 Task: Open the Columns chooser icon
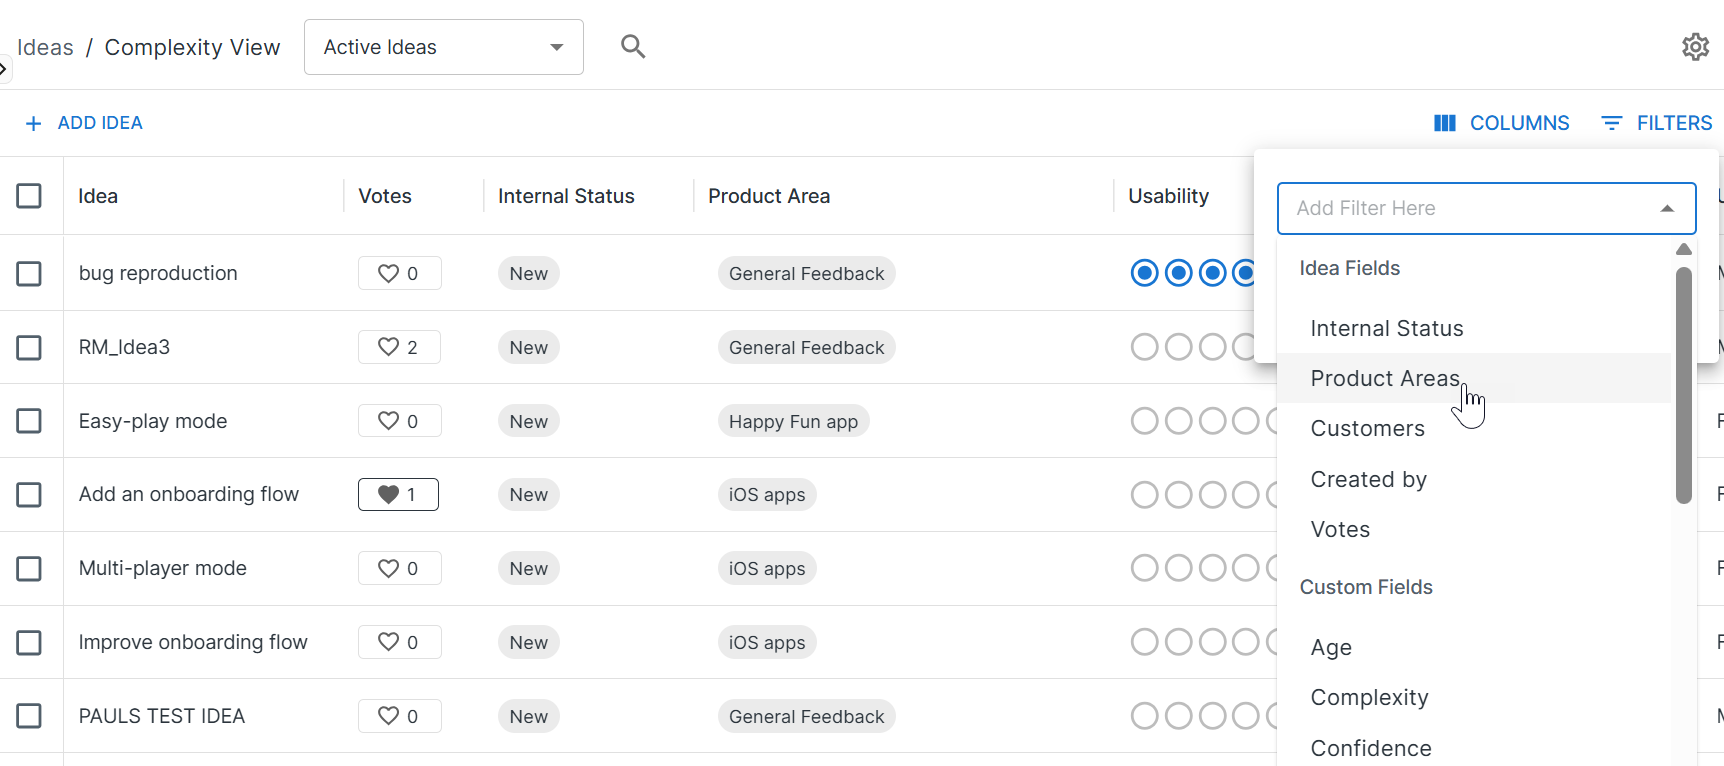pyautogui.click(x=1444, y=123)
